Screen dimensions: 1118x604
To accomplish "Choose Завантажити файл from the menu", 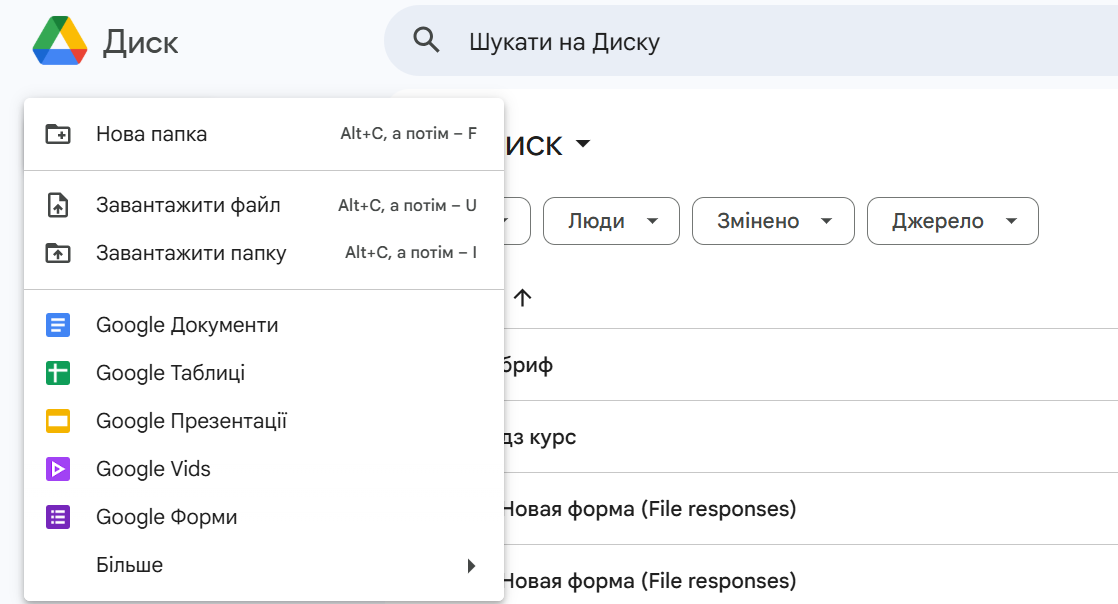I will pyautogui.click(x=188, y=206).
